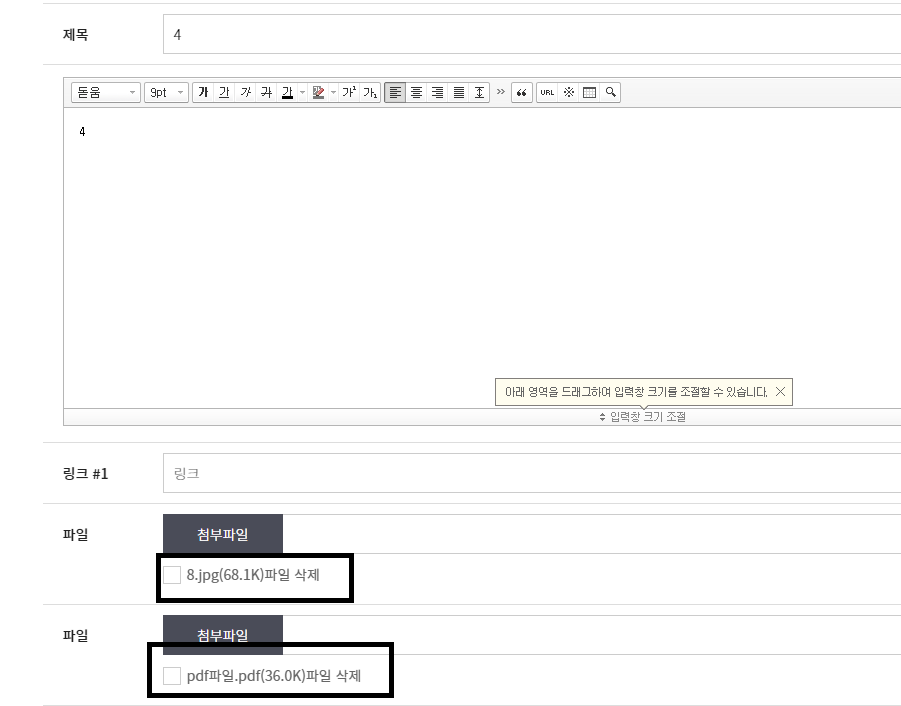Expand more toolbar tools chevron
901x706 pixels.
(500, 92)
